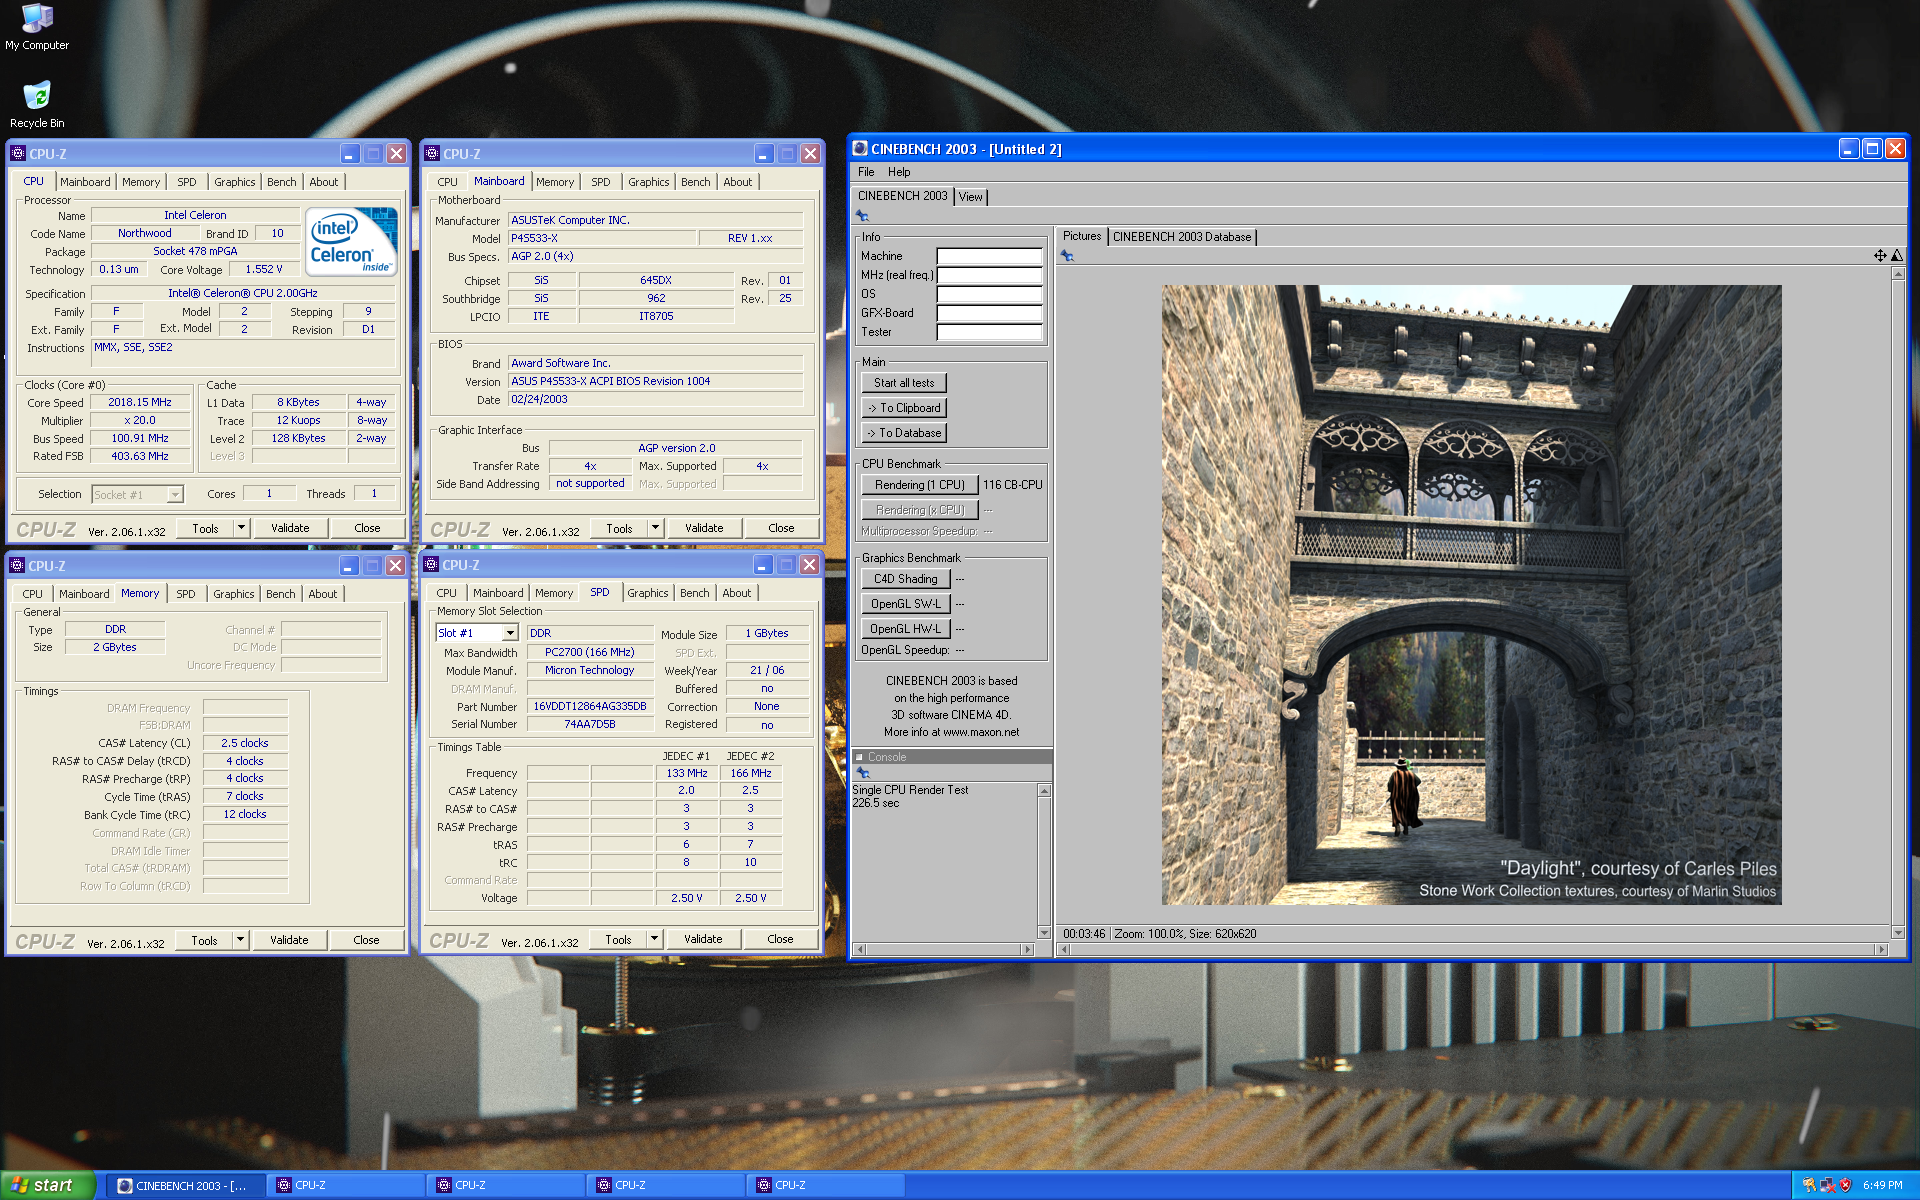Switch to CINEBENCH 2003 via its taskbar button

click(185, 1186)
